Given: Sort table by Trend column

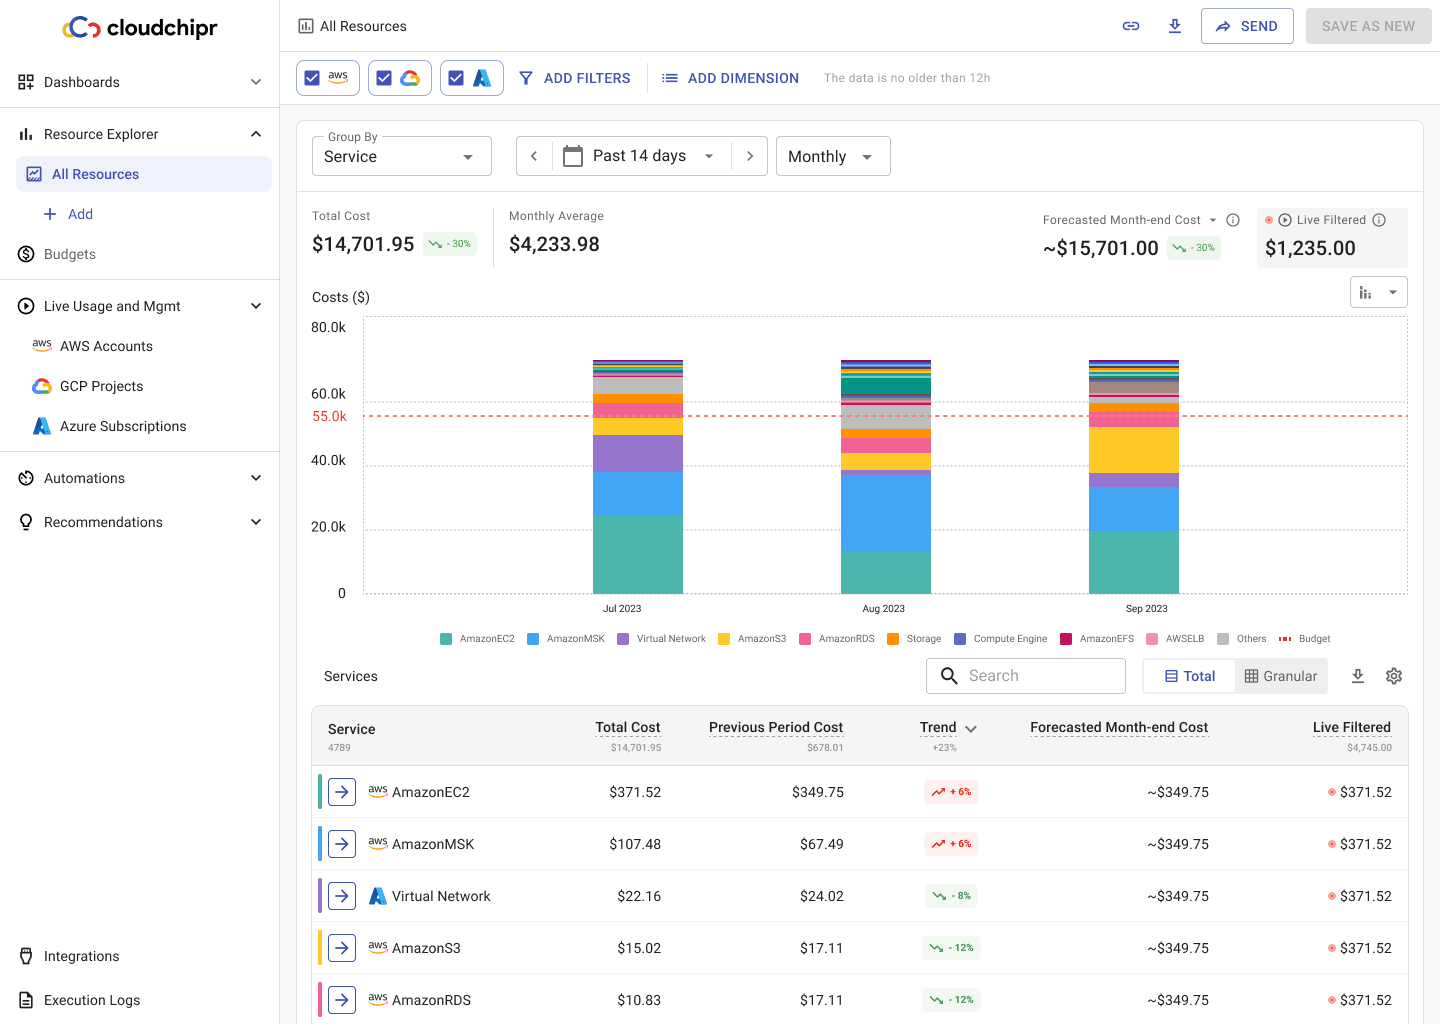Looking at the screenshot, I should point(948,728).
